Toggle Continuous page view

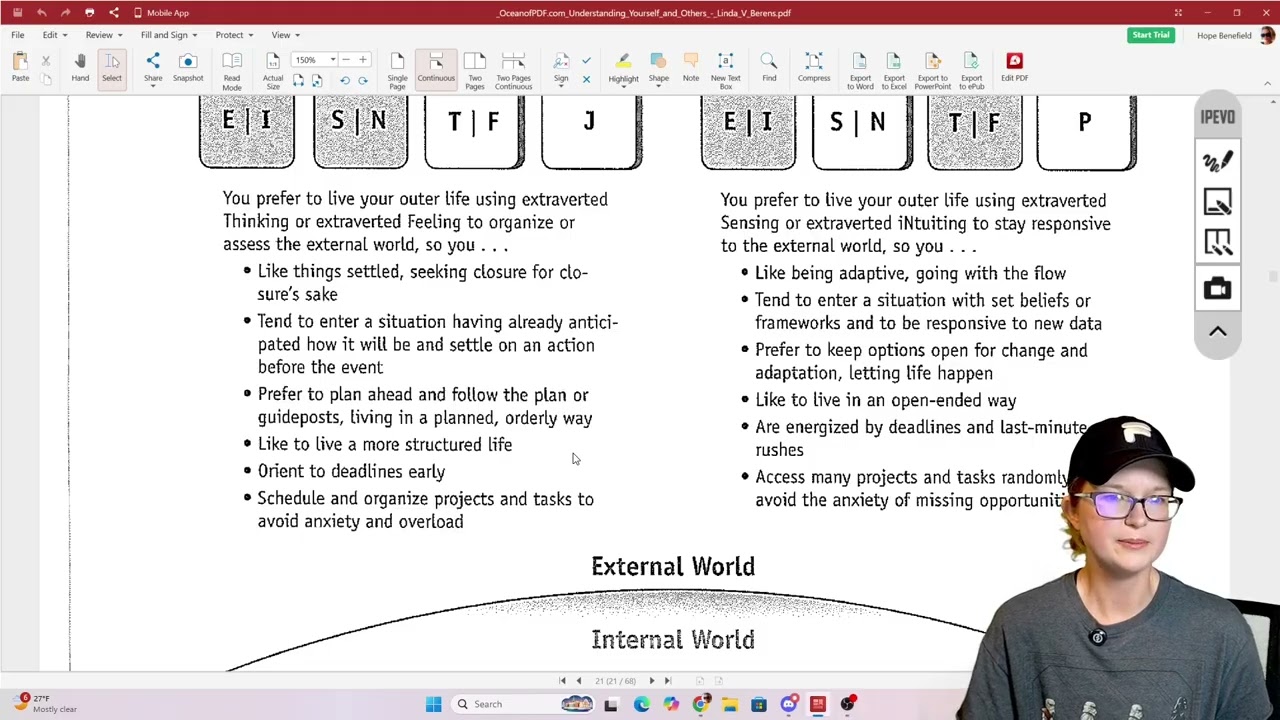(436, 68)
